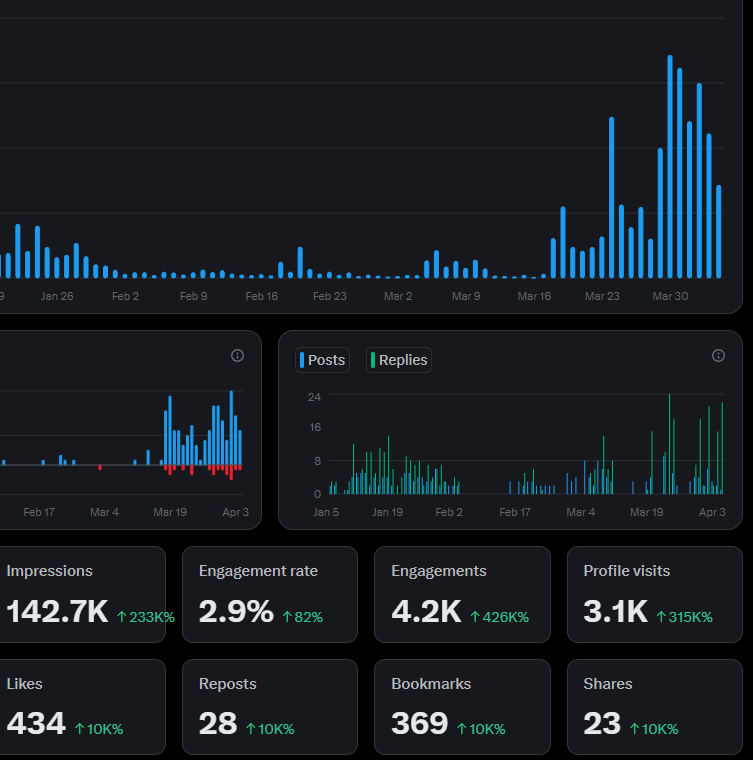Open the Engagement rate metric card
Screen dimensions: 753x760
point(270,595)
